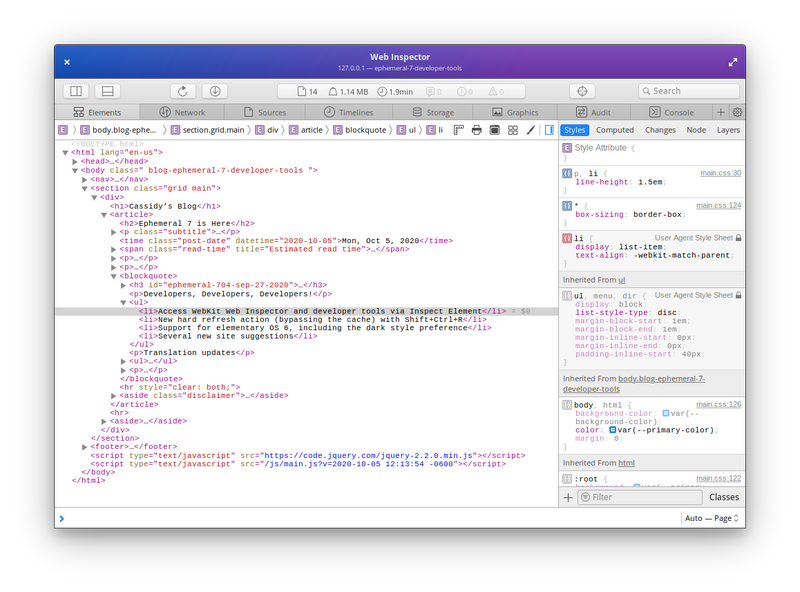Reload the inspected page
This screenshot has width=800, height=592.
(x=183, y=91)
